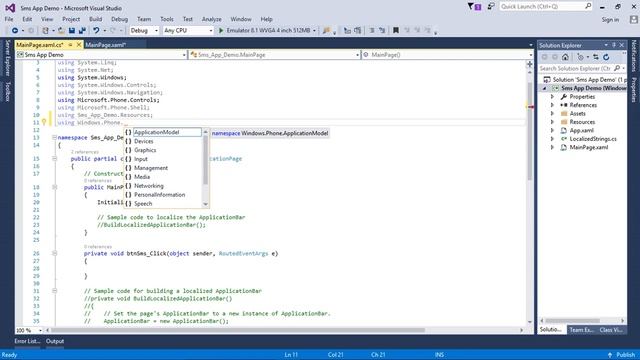Open the File menu
Viewport: 640px width, 360px height.
[9, 19]
